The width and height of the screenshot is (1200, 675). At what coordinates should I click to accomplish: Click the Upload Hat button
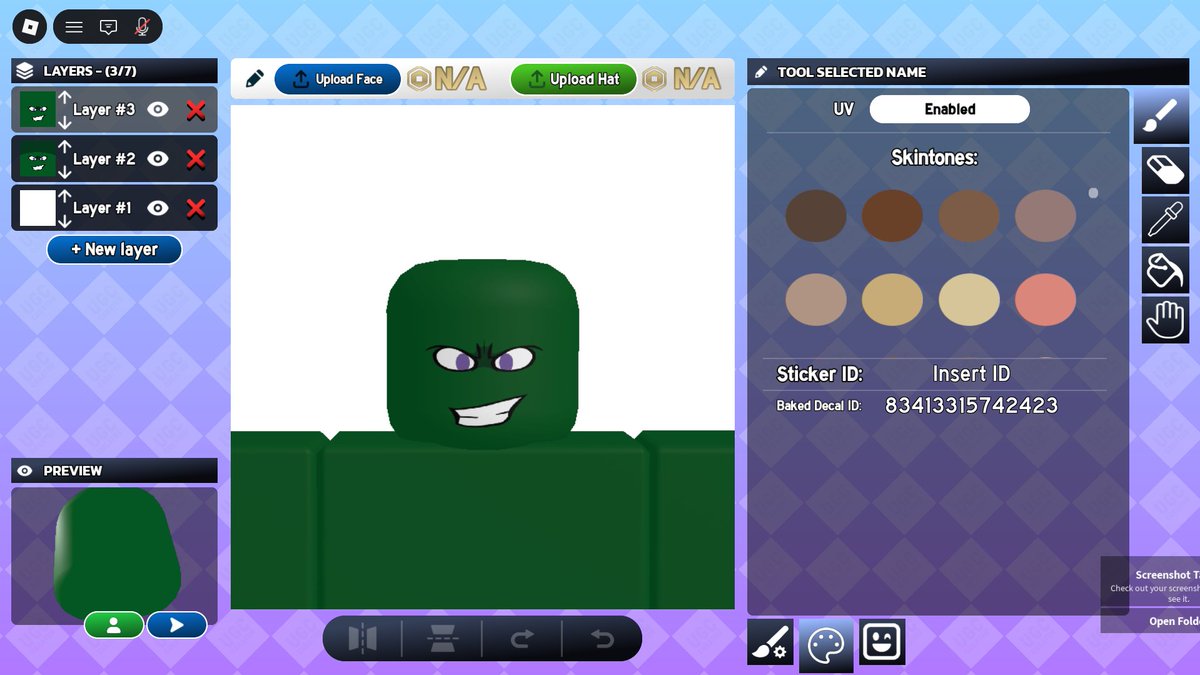coord(573,79)
